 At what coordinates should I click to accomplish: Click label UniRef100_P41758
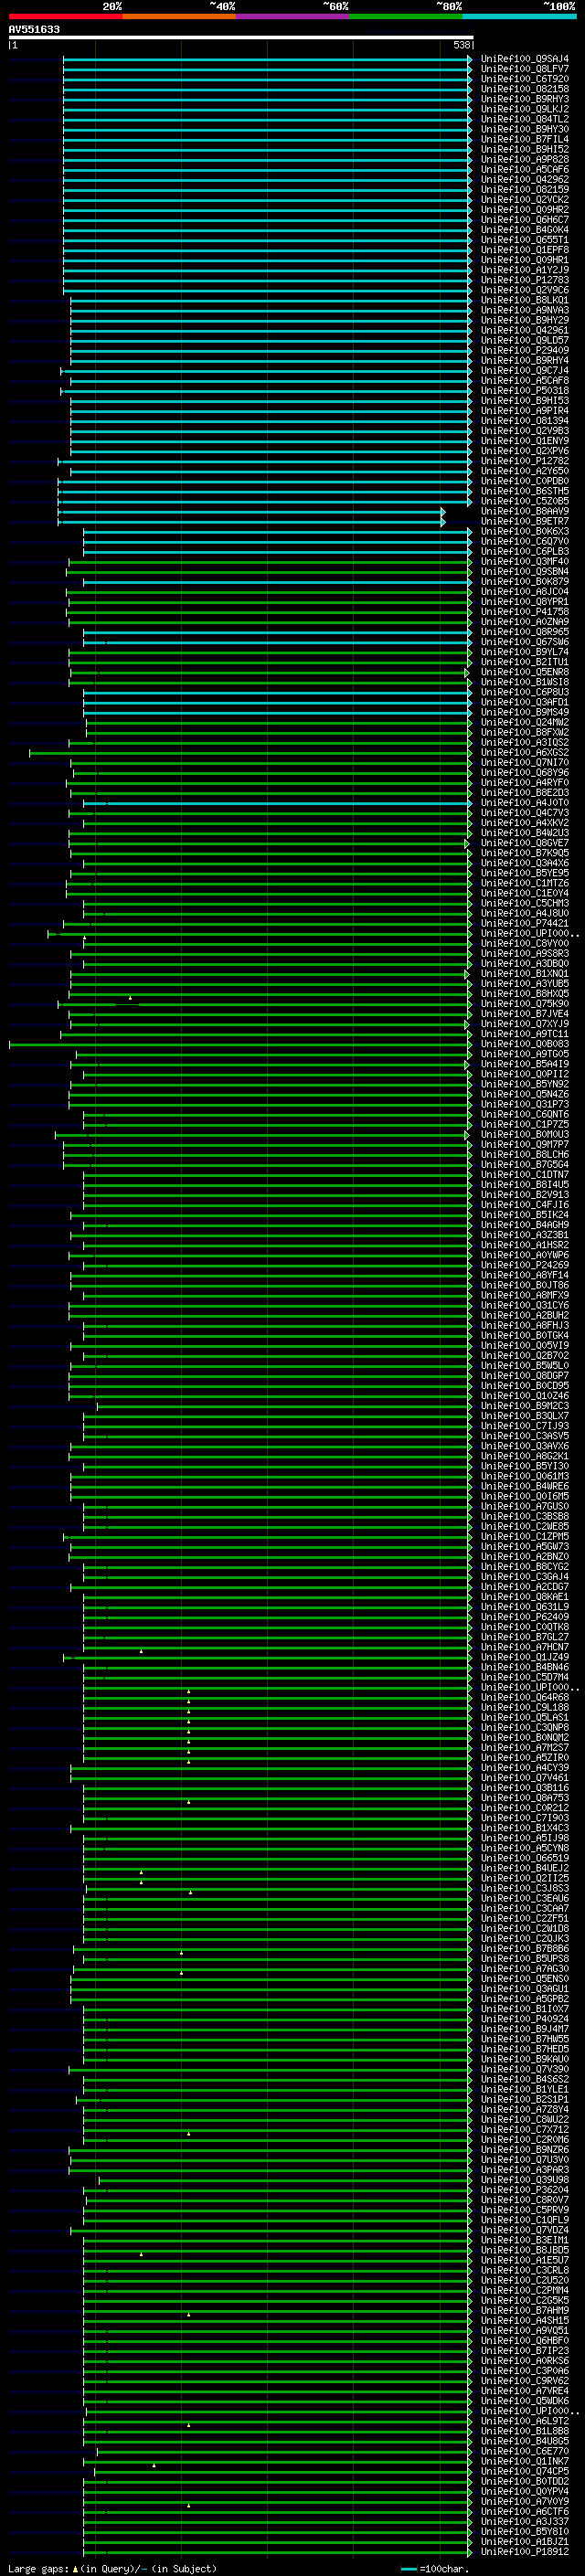524,612
